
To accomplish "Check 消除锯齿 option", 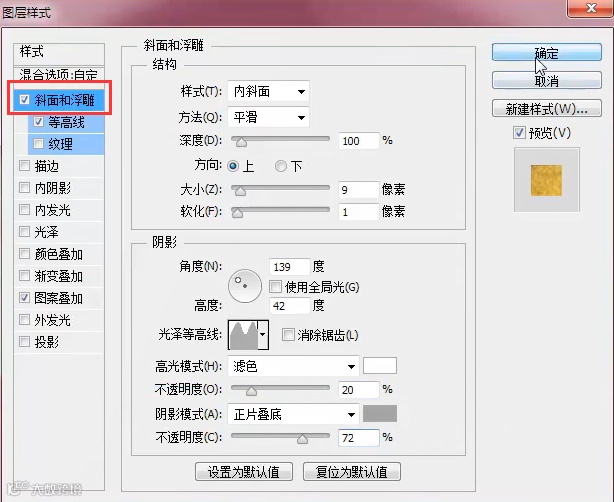I will click(x=288, y=335).
